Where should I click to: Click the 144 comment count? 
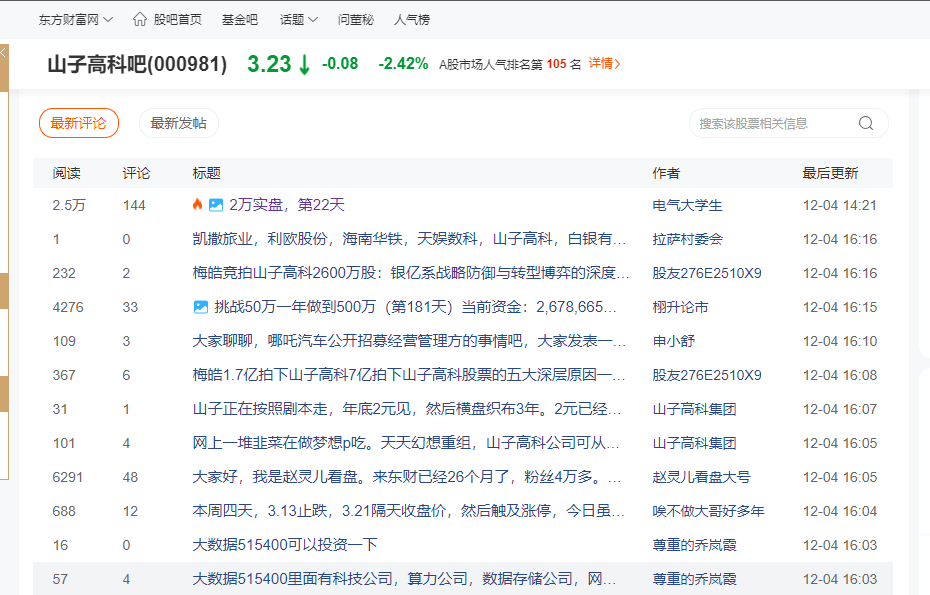point(134,205)
